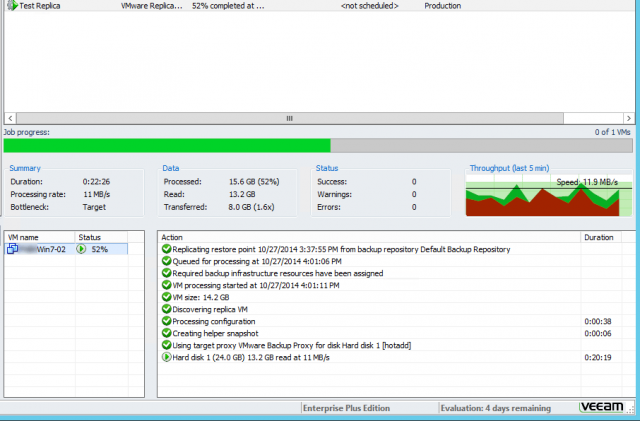Image resolution: width=640 pixels, height=421 pixels.
Task: Click the 0:00:06 duration value
Action: tap(598, 333)
